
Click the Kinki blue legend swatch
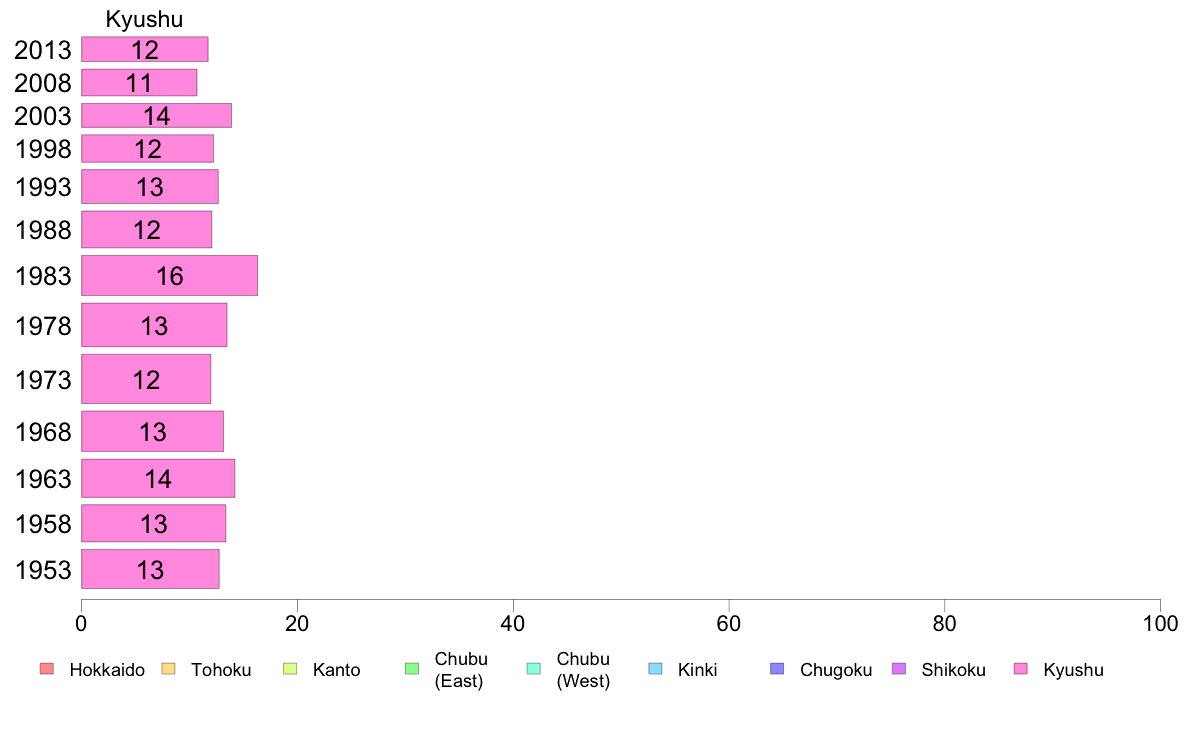[x=655, y=669]
